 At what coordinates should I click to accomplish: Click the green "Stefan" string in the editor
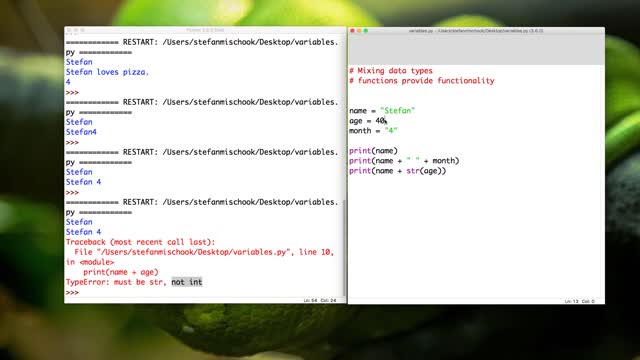pyautogui.click(x=398, y=111)
